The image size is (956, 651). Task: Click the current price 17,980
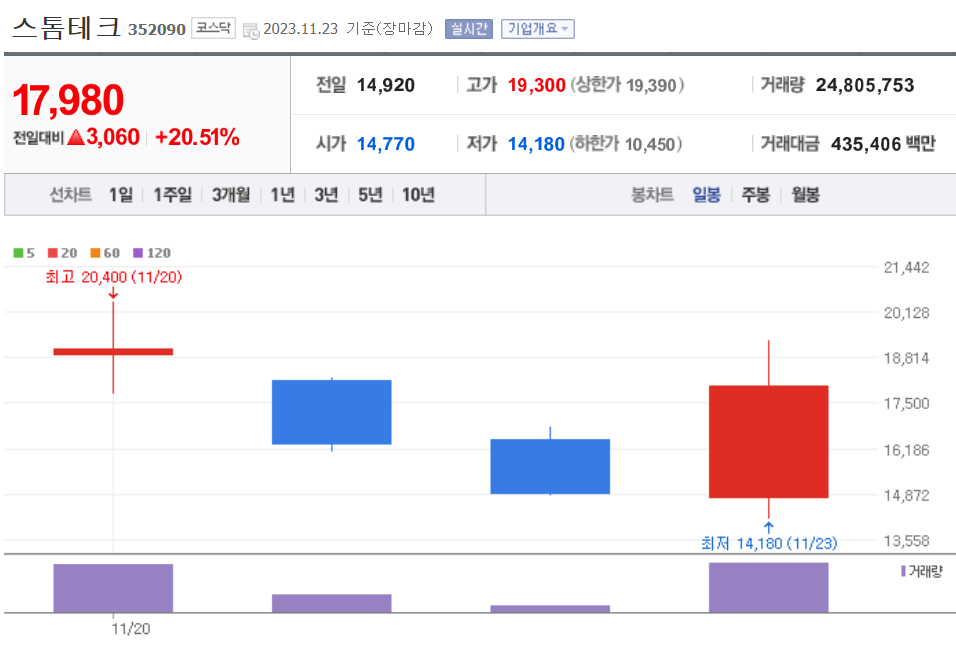(68, 100)
